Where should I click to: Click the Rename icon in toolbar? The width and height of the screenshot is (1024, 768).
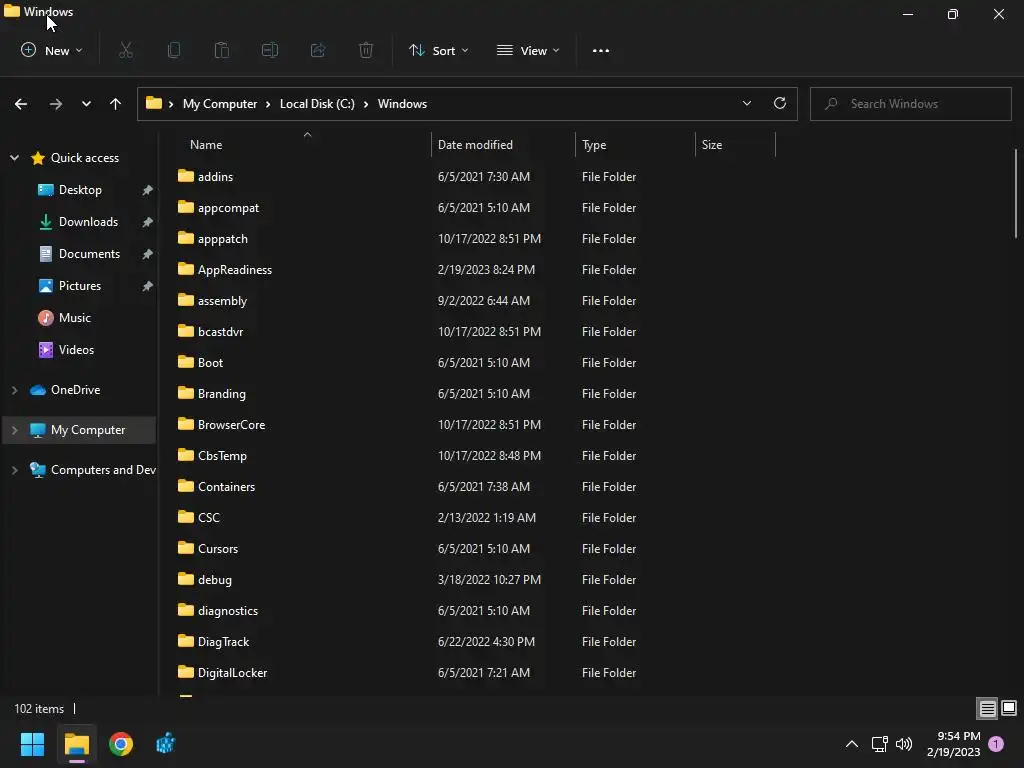[x=270, y=50]
